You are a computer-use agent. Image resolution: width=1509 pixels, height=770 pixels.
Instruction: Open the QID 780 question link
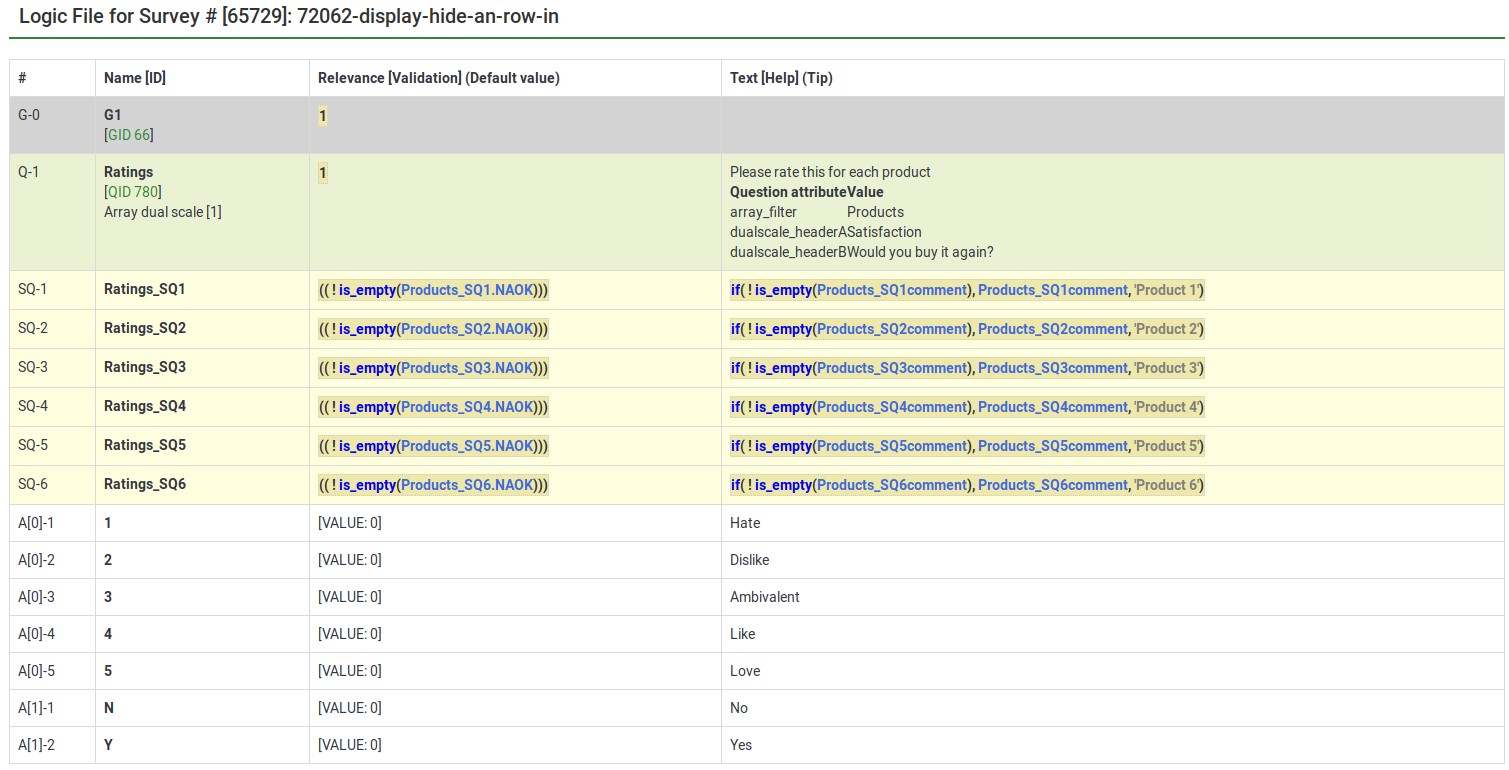[x=134, y=192]
